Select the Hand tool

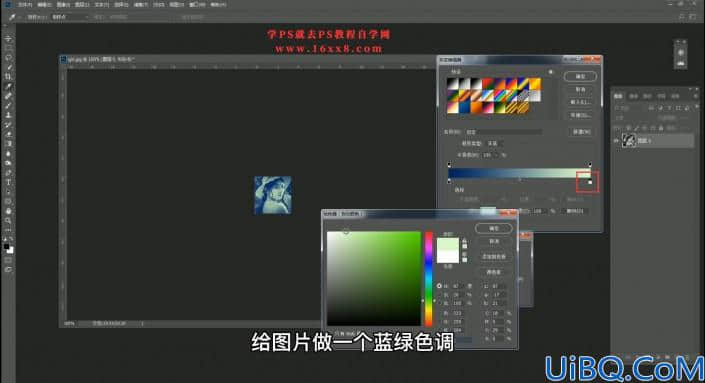tap(8, 211)
